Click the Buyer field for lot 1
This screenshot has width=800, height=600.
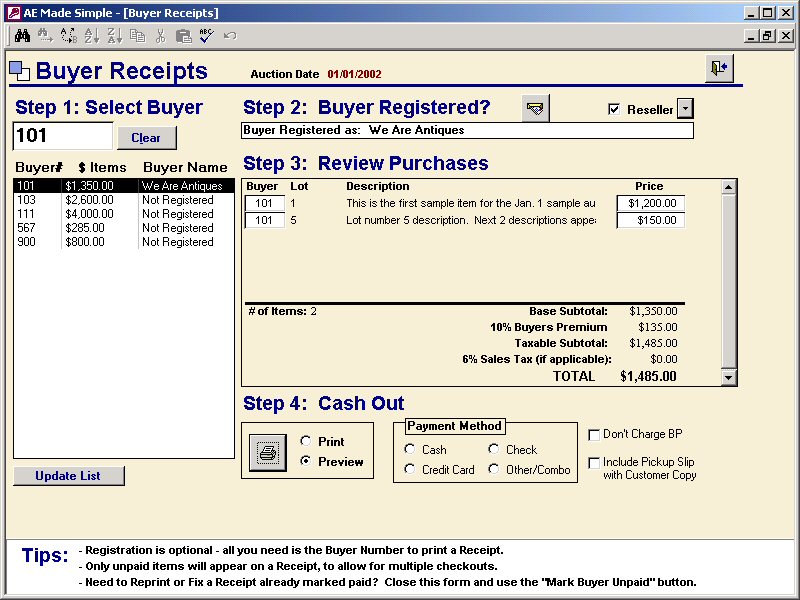(264, 203)
